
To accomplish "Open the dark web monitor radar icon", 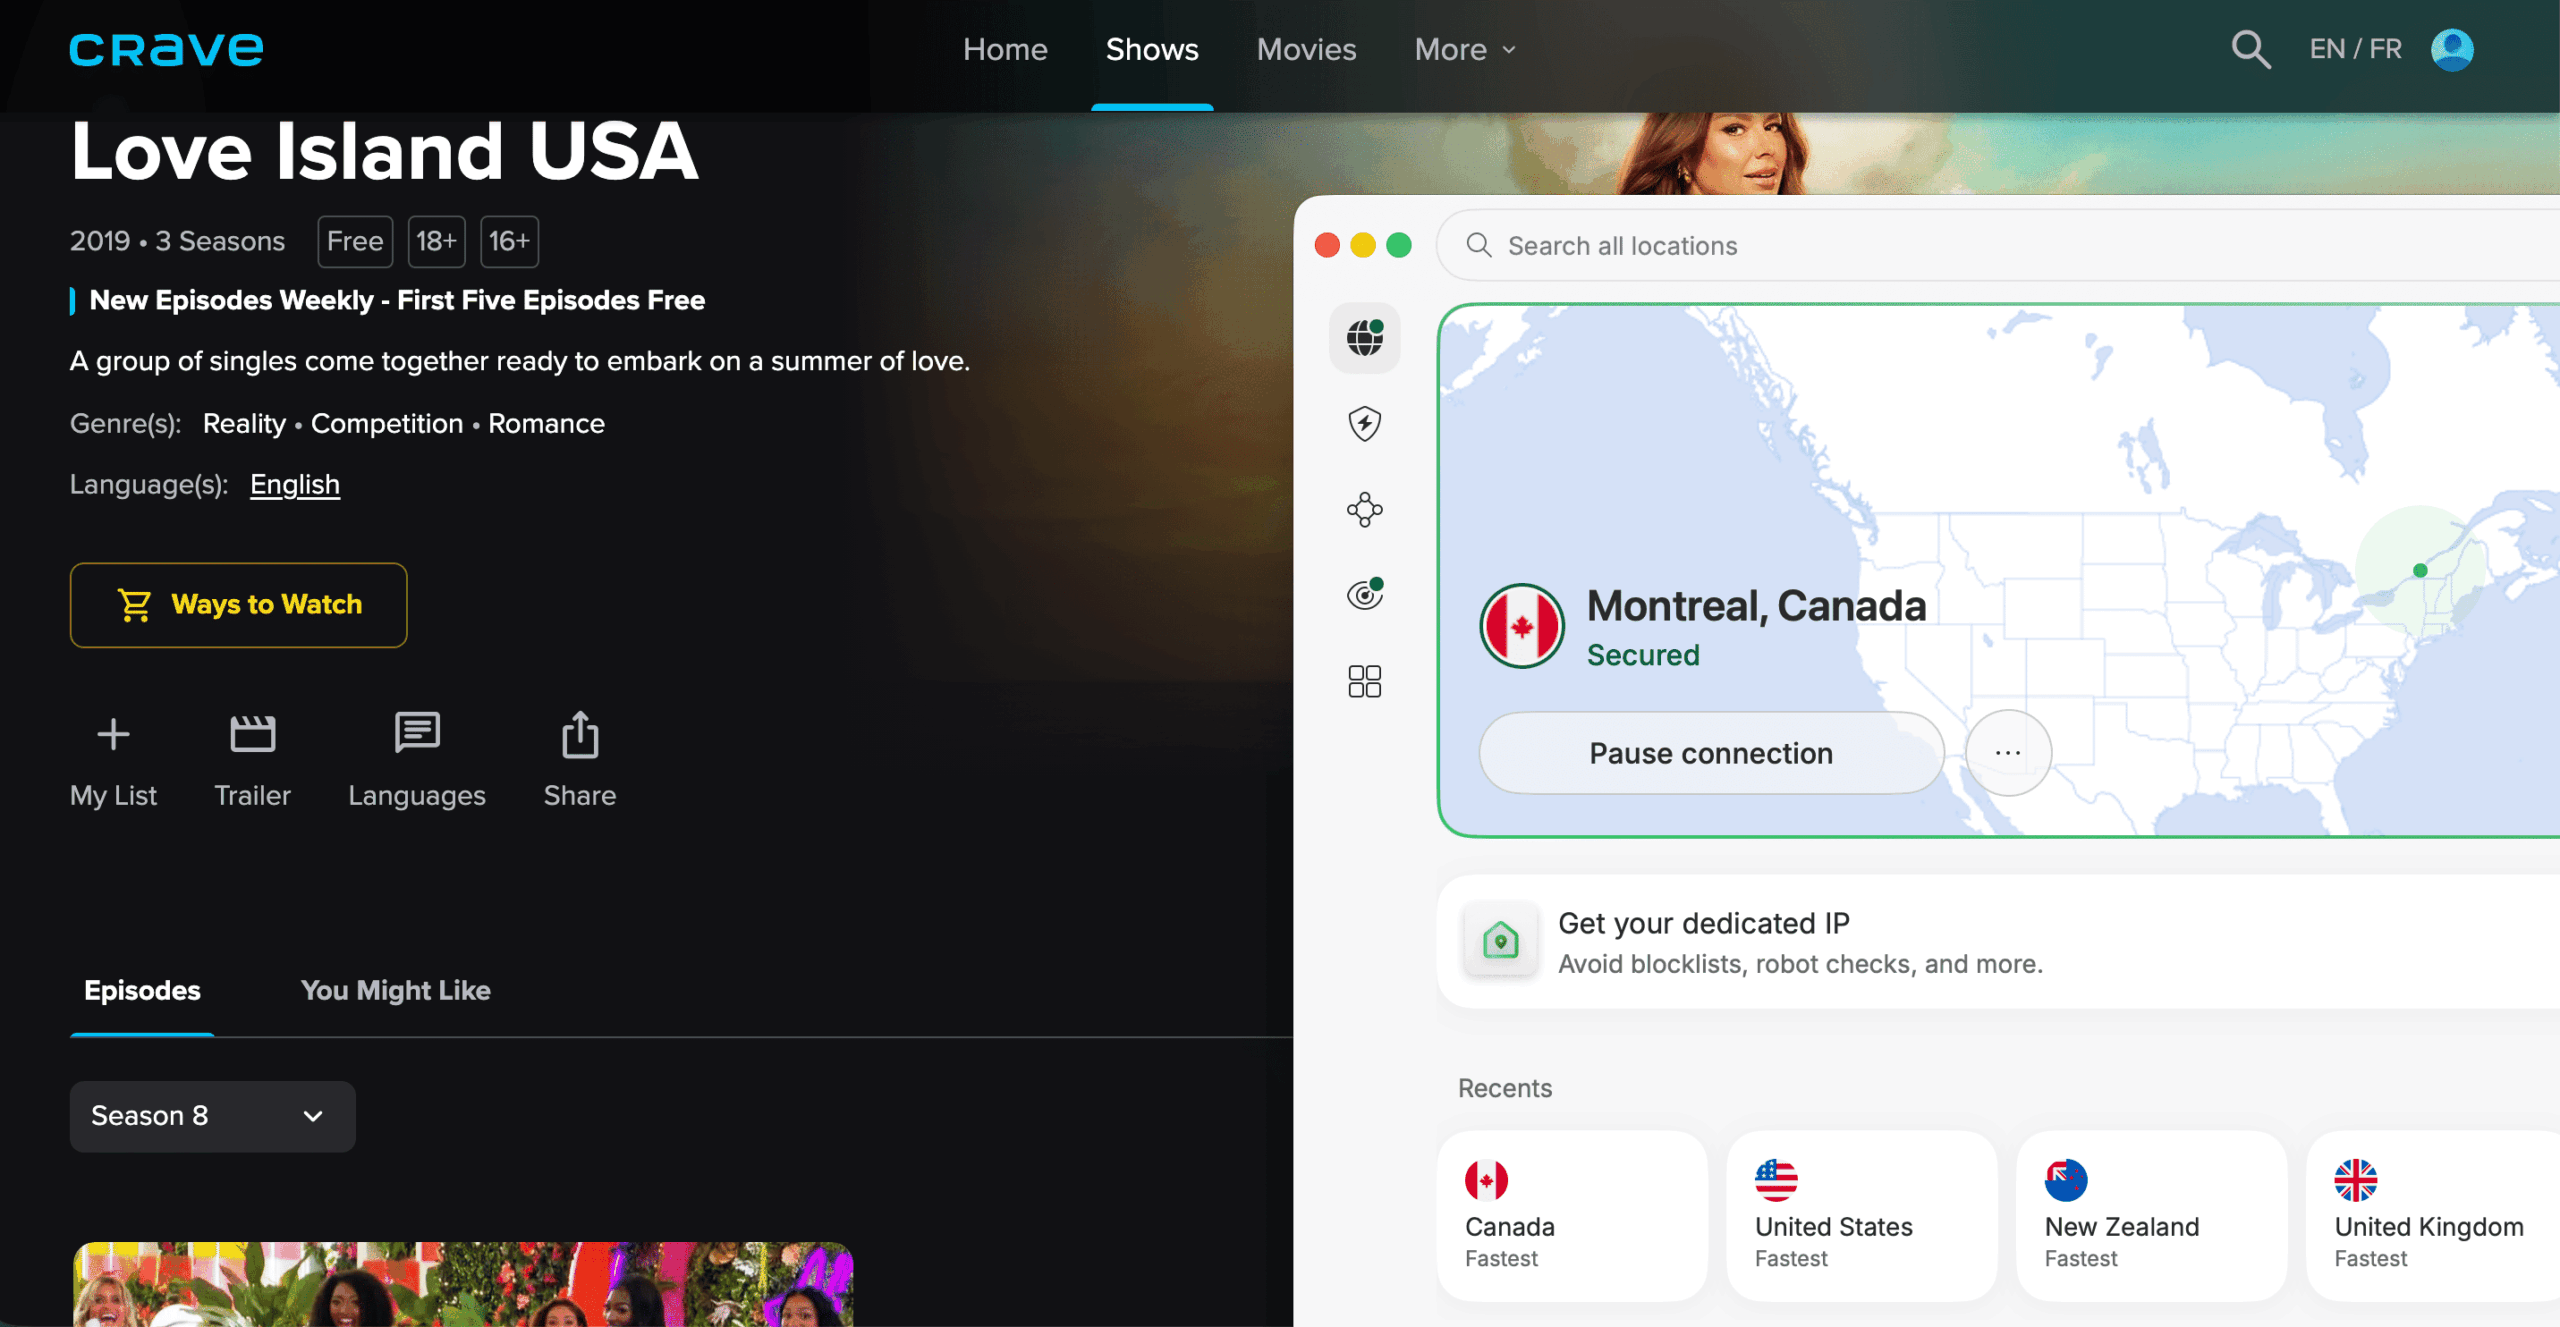I will pos(1365,595).
